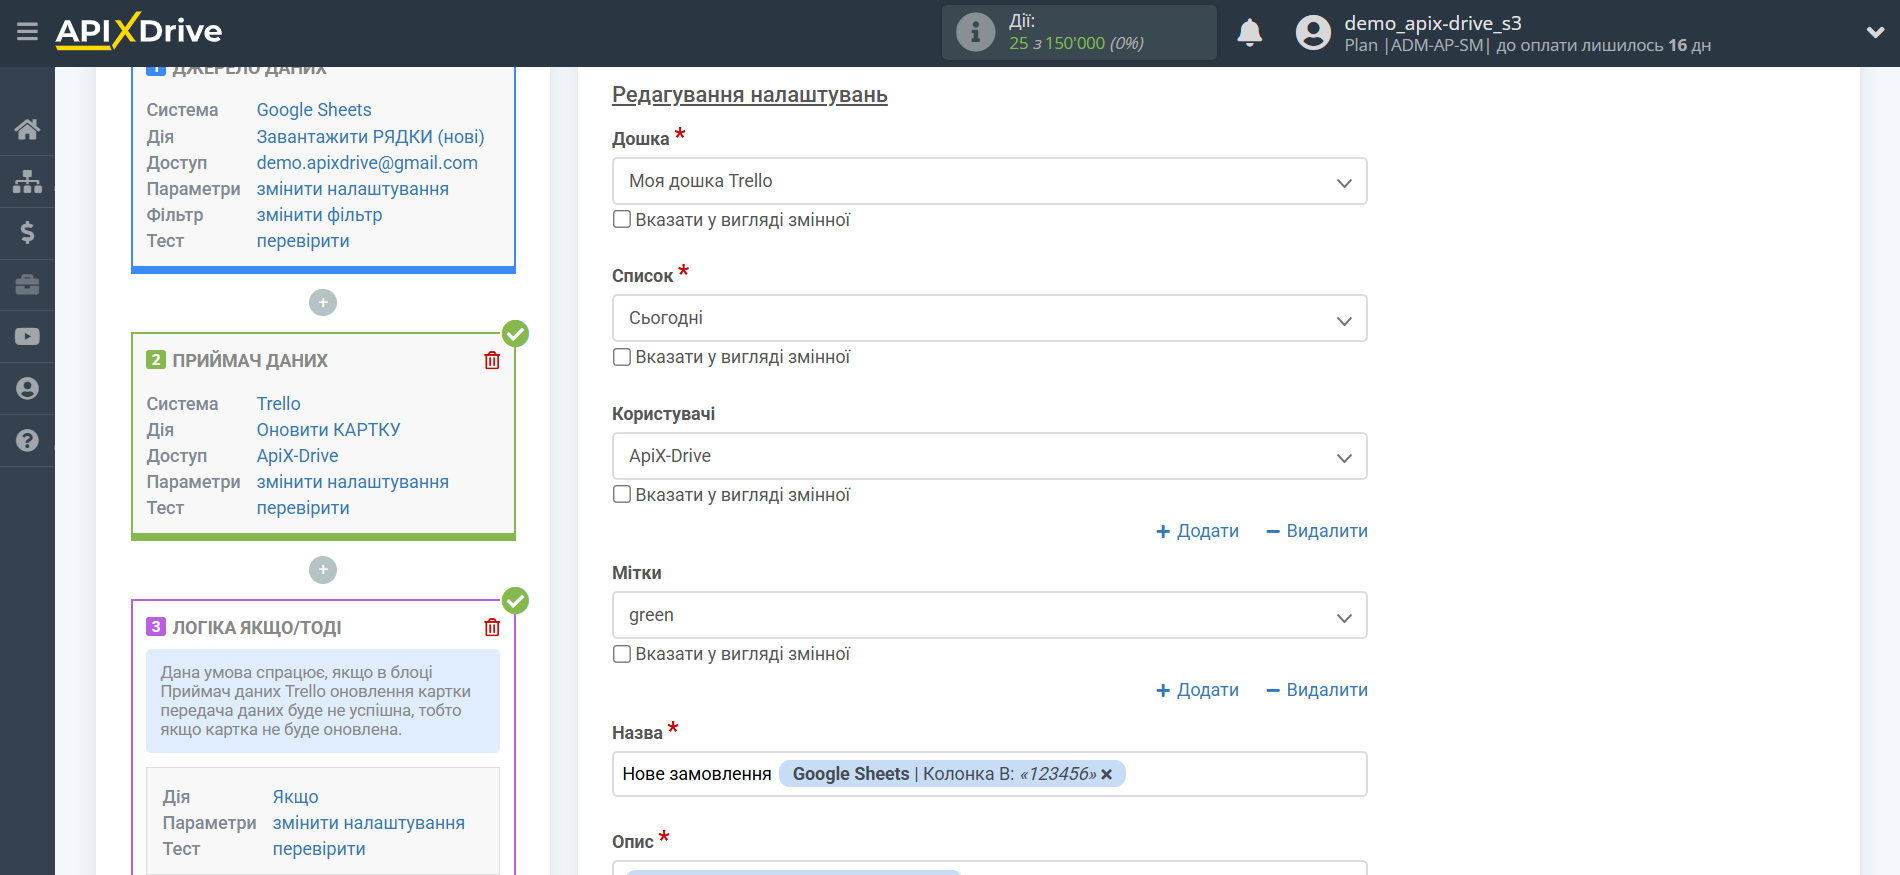The image size is (1900, 875).
Task: Check variable option under Користувачі
Action: pos(622,494)
